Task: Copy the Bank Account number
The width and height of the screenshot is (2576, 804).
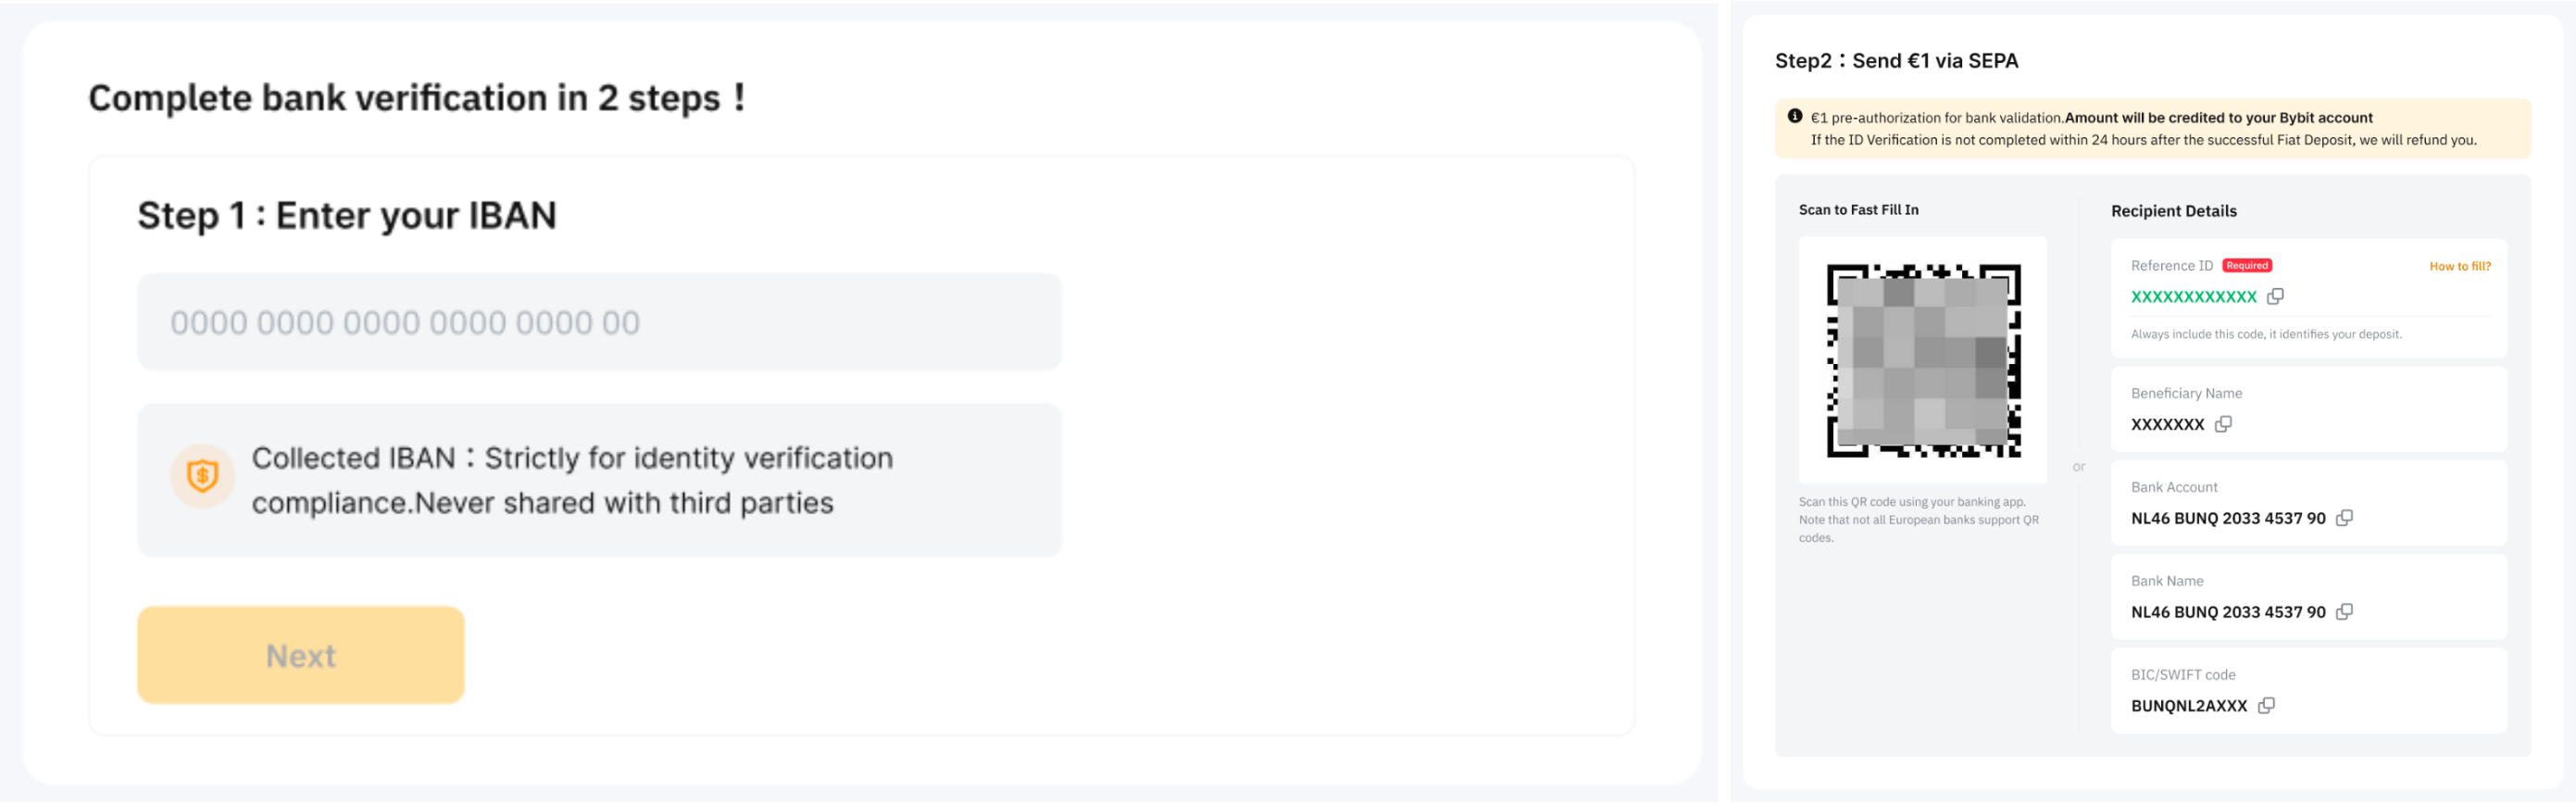Action: (2344, 518)
